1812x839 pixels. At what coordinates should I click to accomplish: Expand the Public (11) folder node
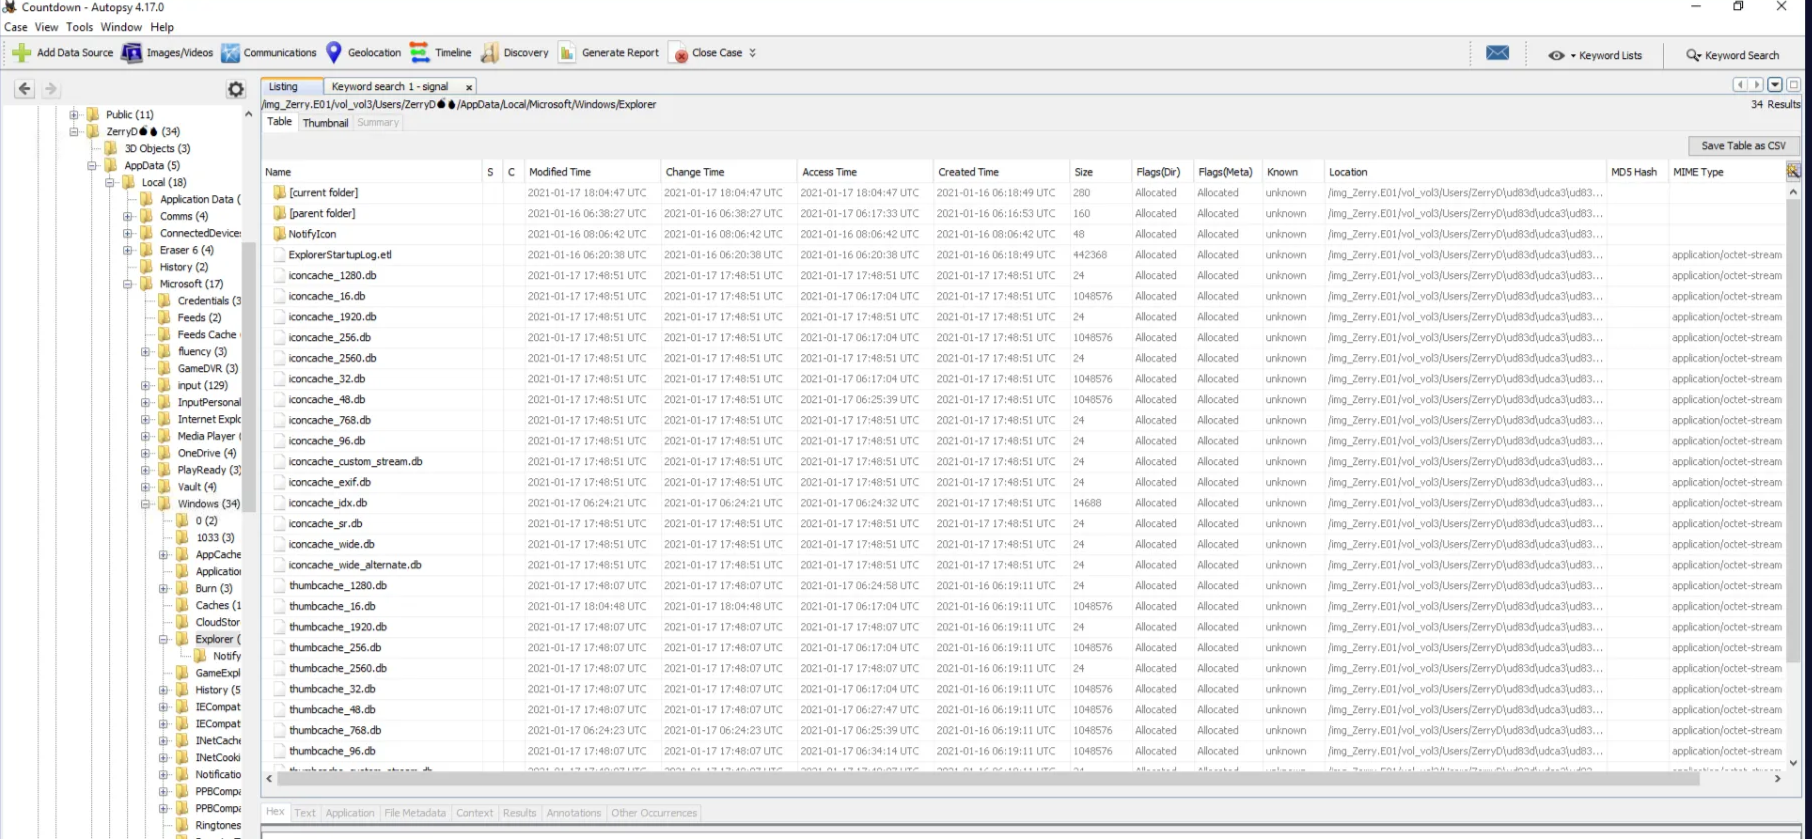(x=74, y=115)
